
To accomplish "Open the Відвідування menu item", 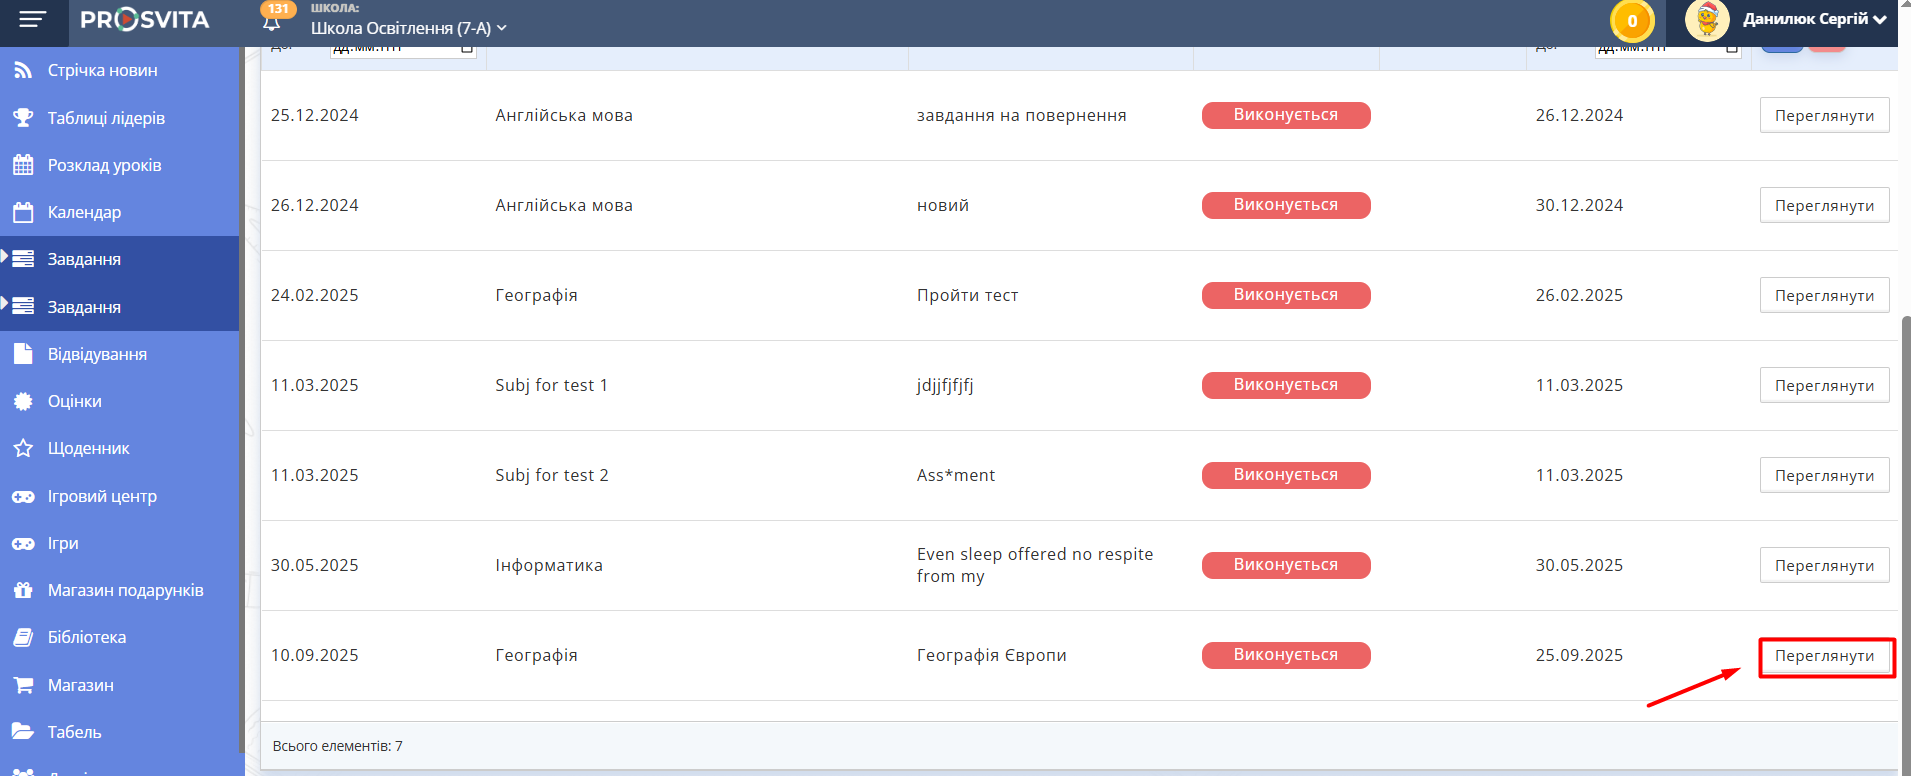I will 97,354.
